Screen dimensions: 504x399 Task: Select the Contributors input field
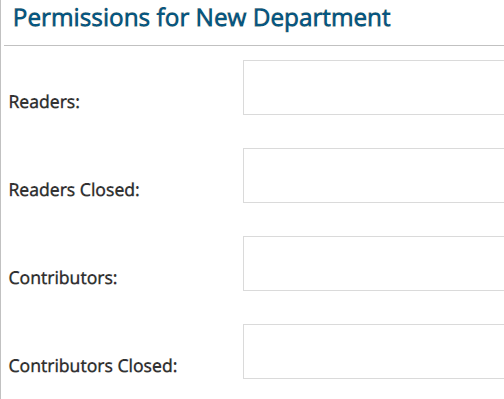(374, 263)
